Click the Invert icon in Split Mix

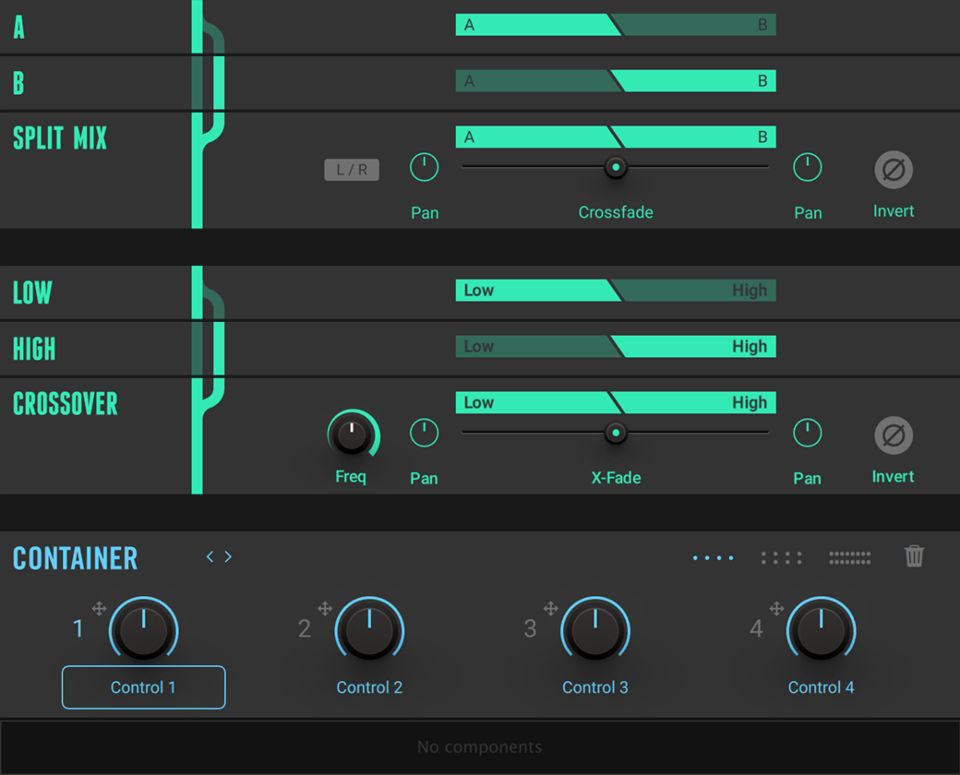[893, 171]
